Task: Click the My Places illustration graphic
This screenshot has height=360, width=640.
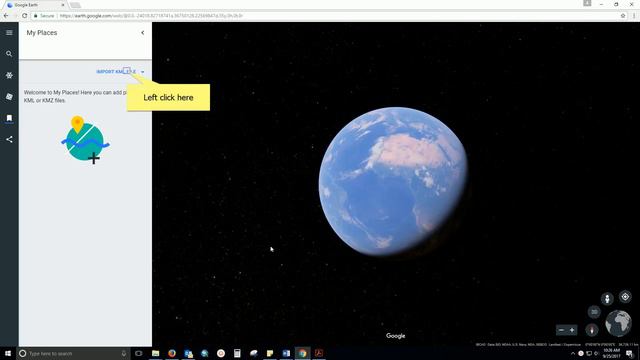Action: click(x=85, y=140)
